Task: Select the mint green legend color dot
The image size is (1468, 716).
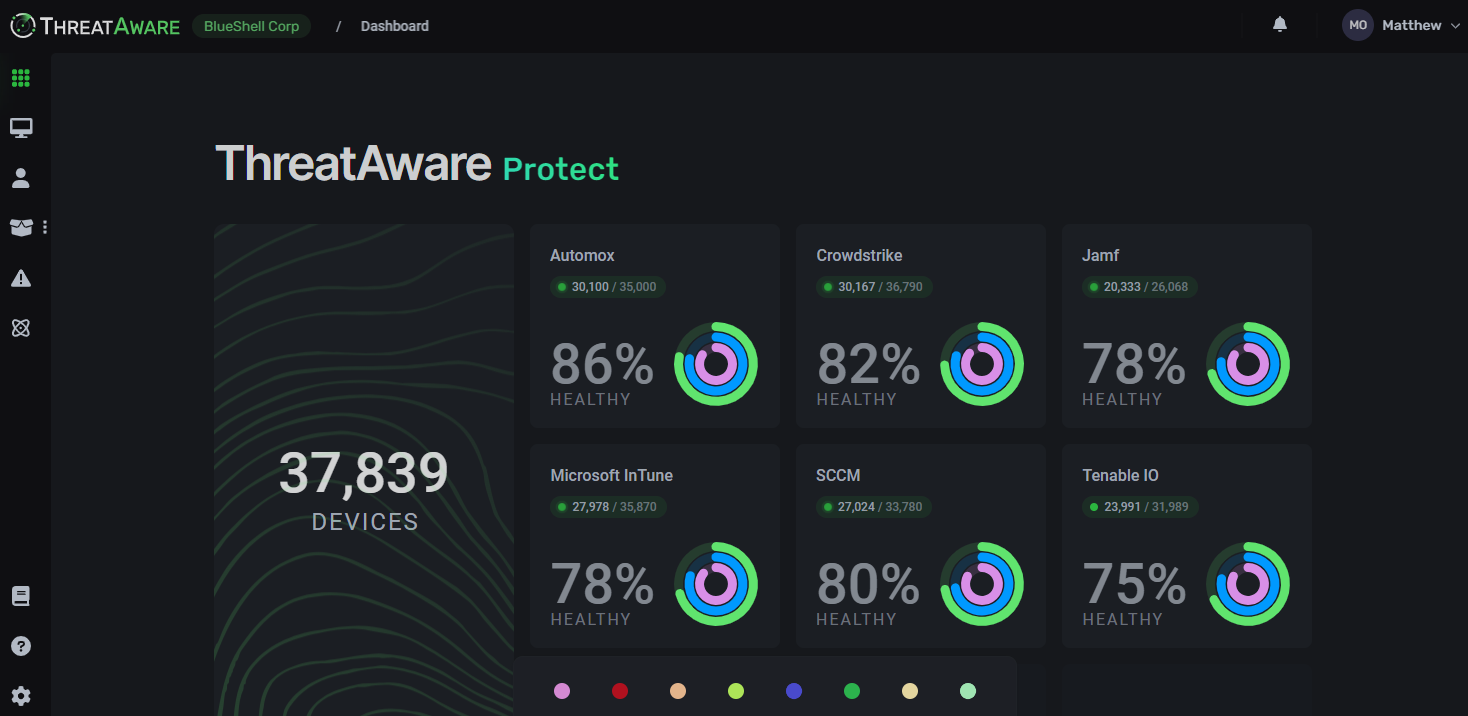Action: [x=968, y=691]
